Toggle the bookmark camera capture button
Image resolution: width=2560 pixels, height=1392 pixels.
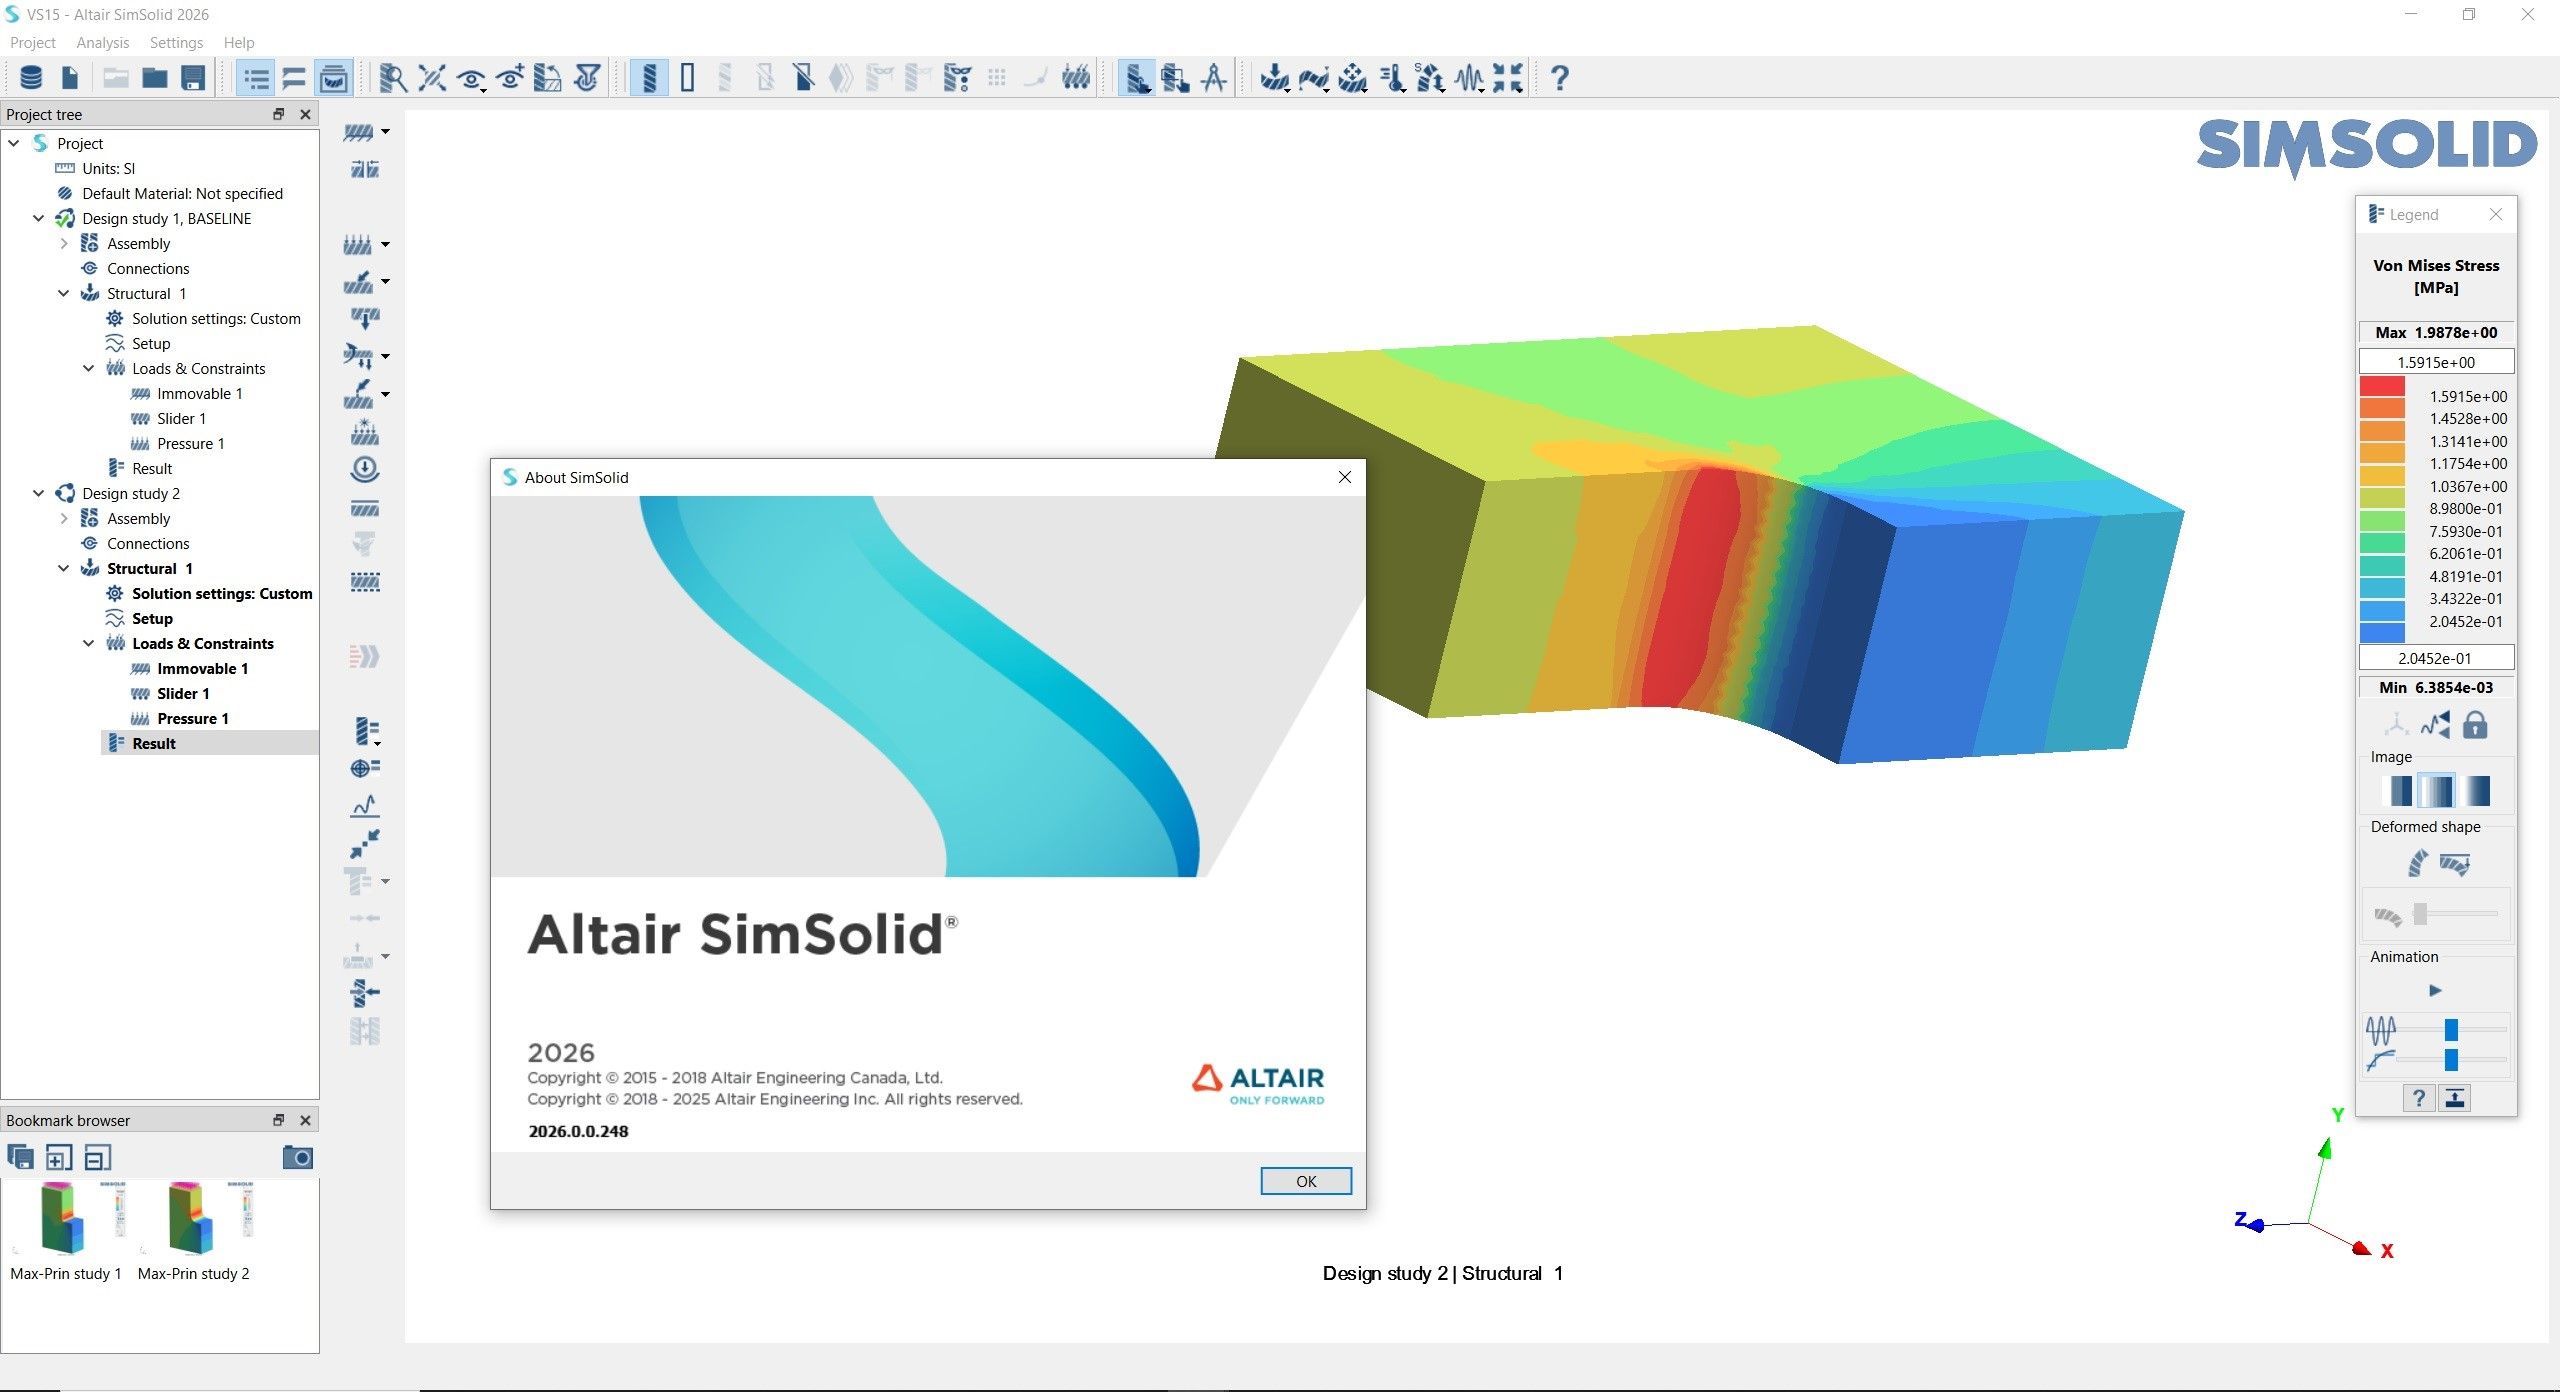click(x=296, y=1157)
